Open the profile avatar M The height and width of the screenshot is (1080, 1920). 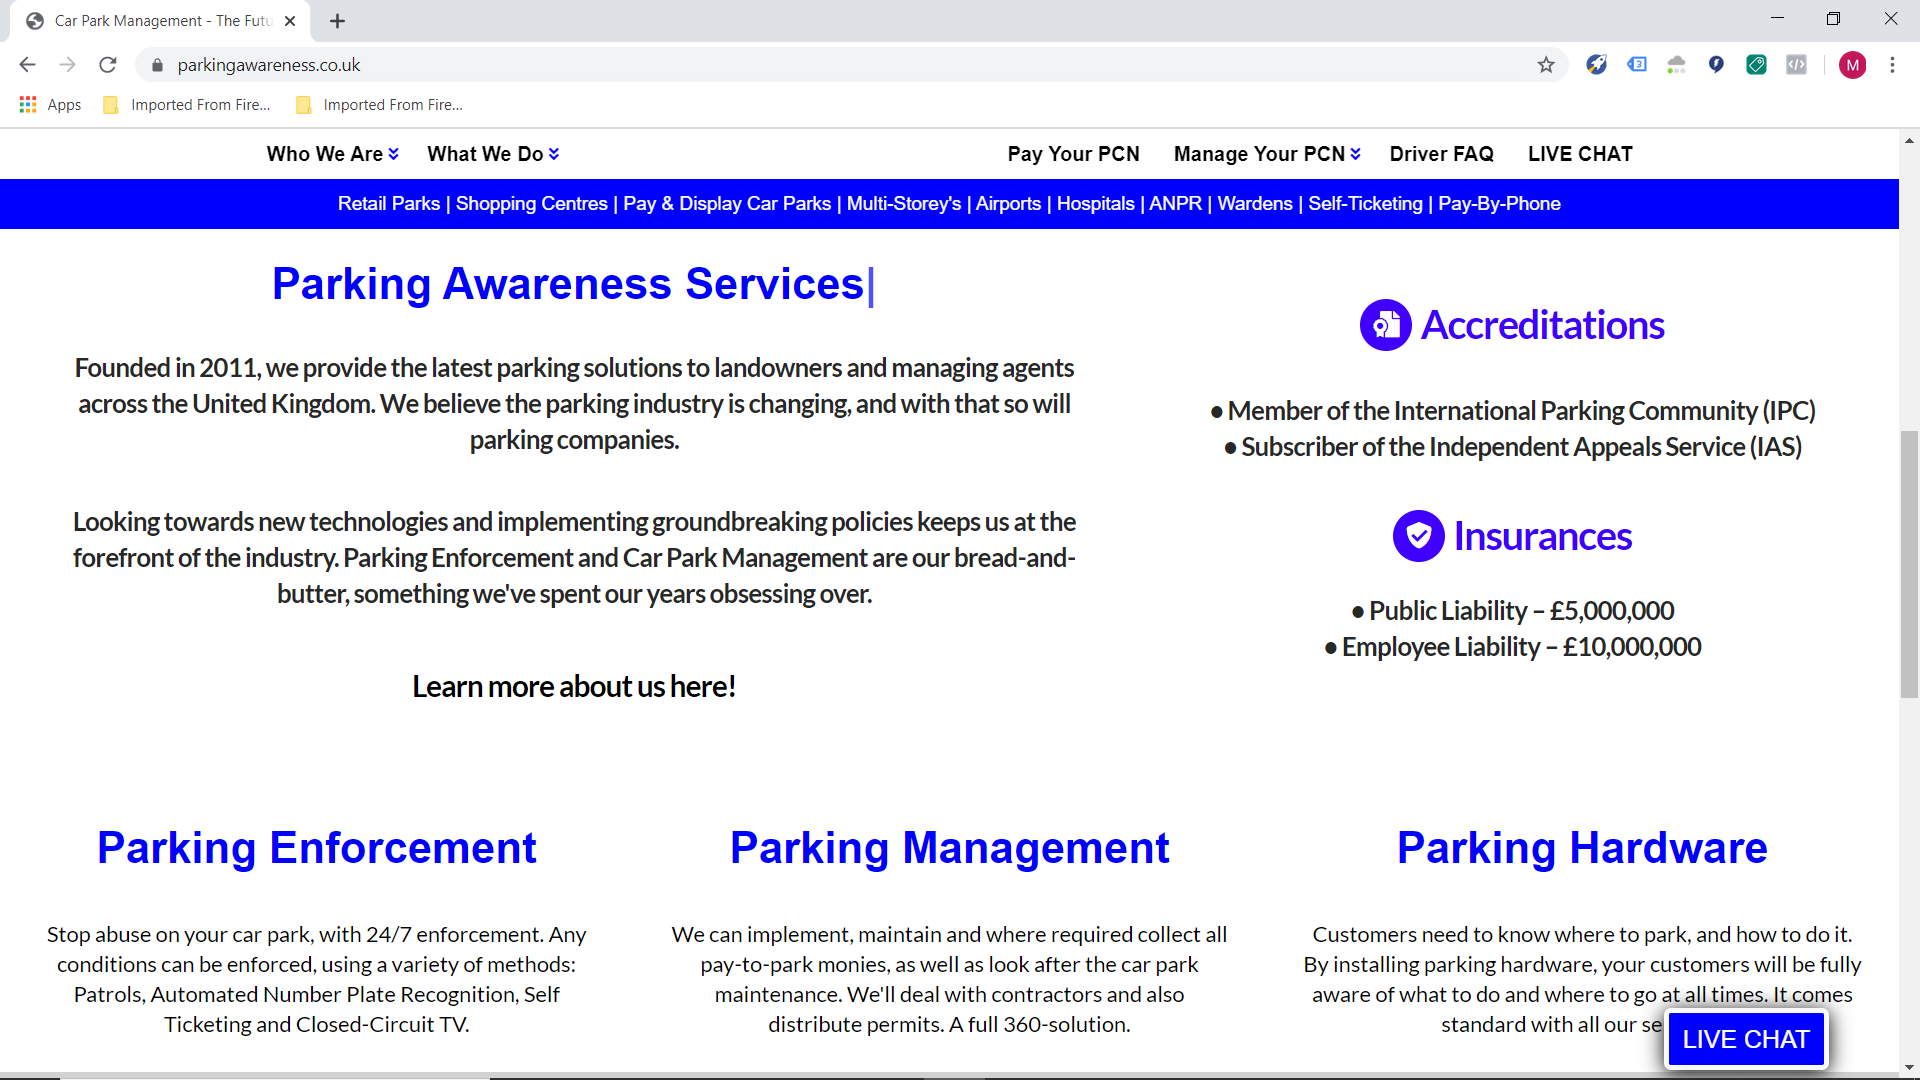(1852, 65)
